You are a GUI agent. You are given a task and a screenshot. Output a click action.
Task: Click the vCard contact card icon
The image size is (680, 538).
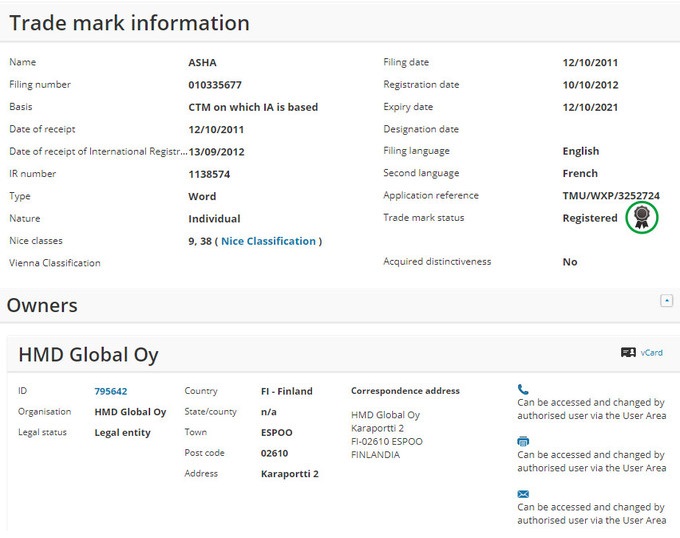[628, 352]
